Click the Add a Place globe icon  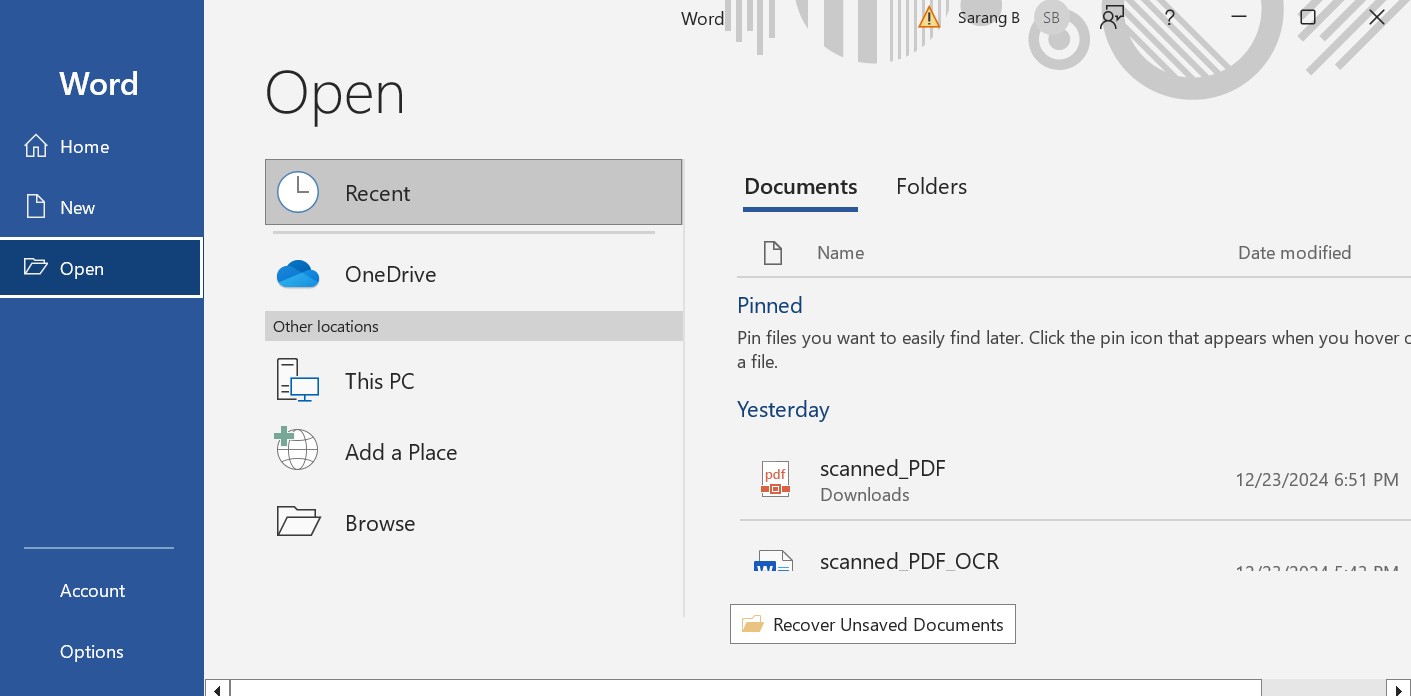tap(296, 449)
